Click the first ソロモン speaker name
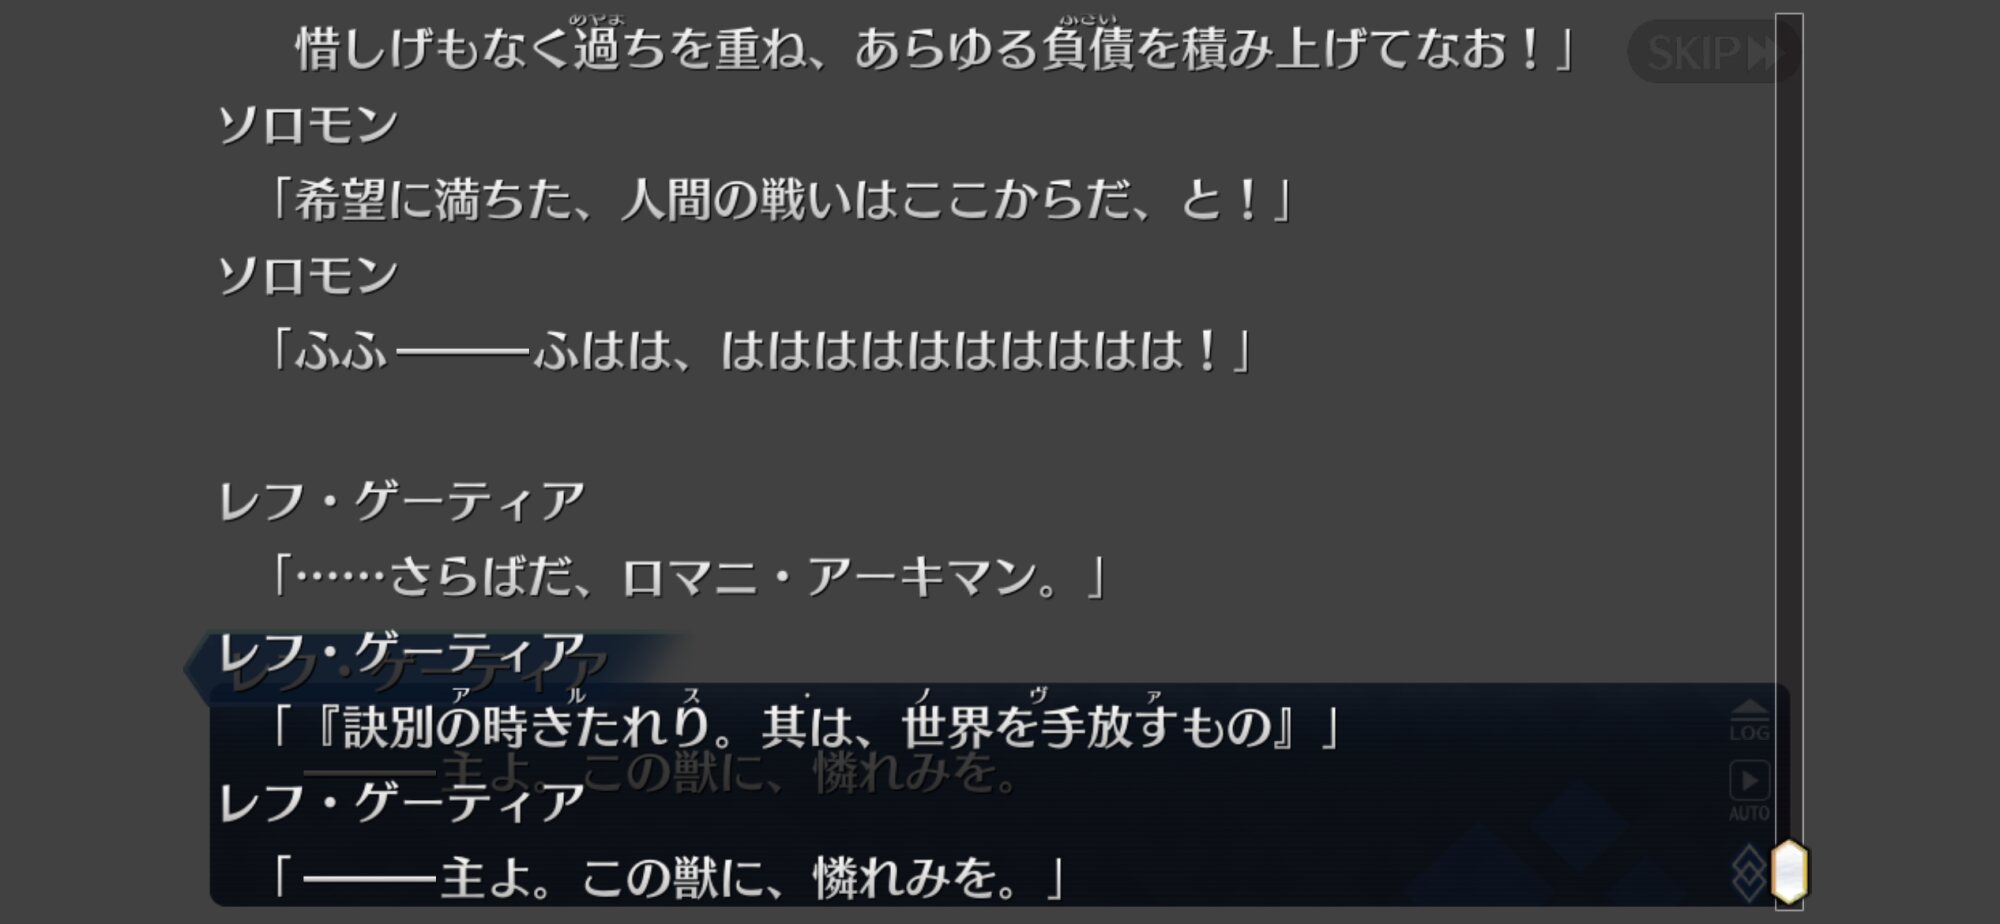The image size is (2000, 924). pos(308,125)
